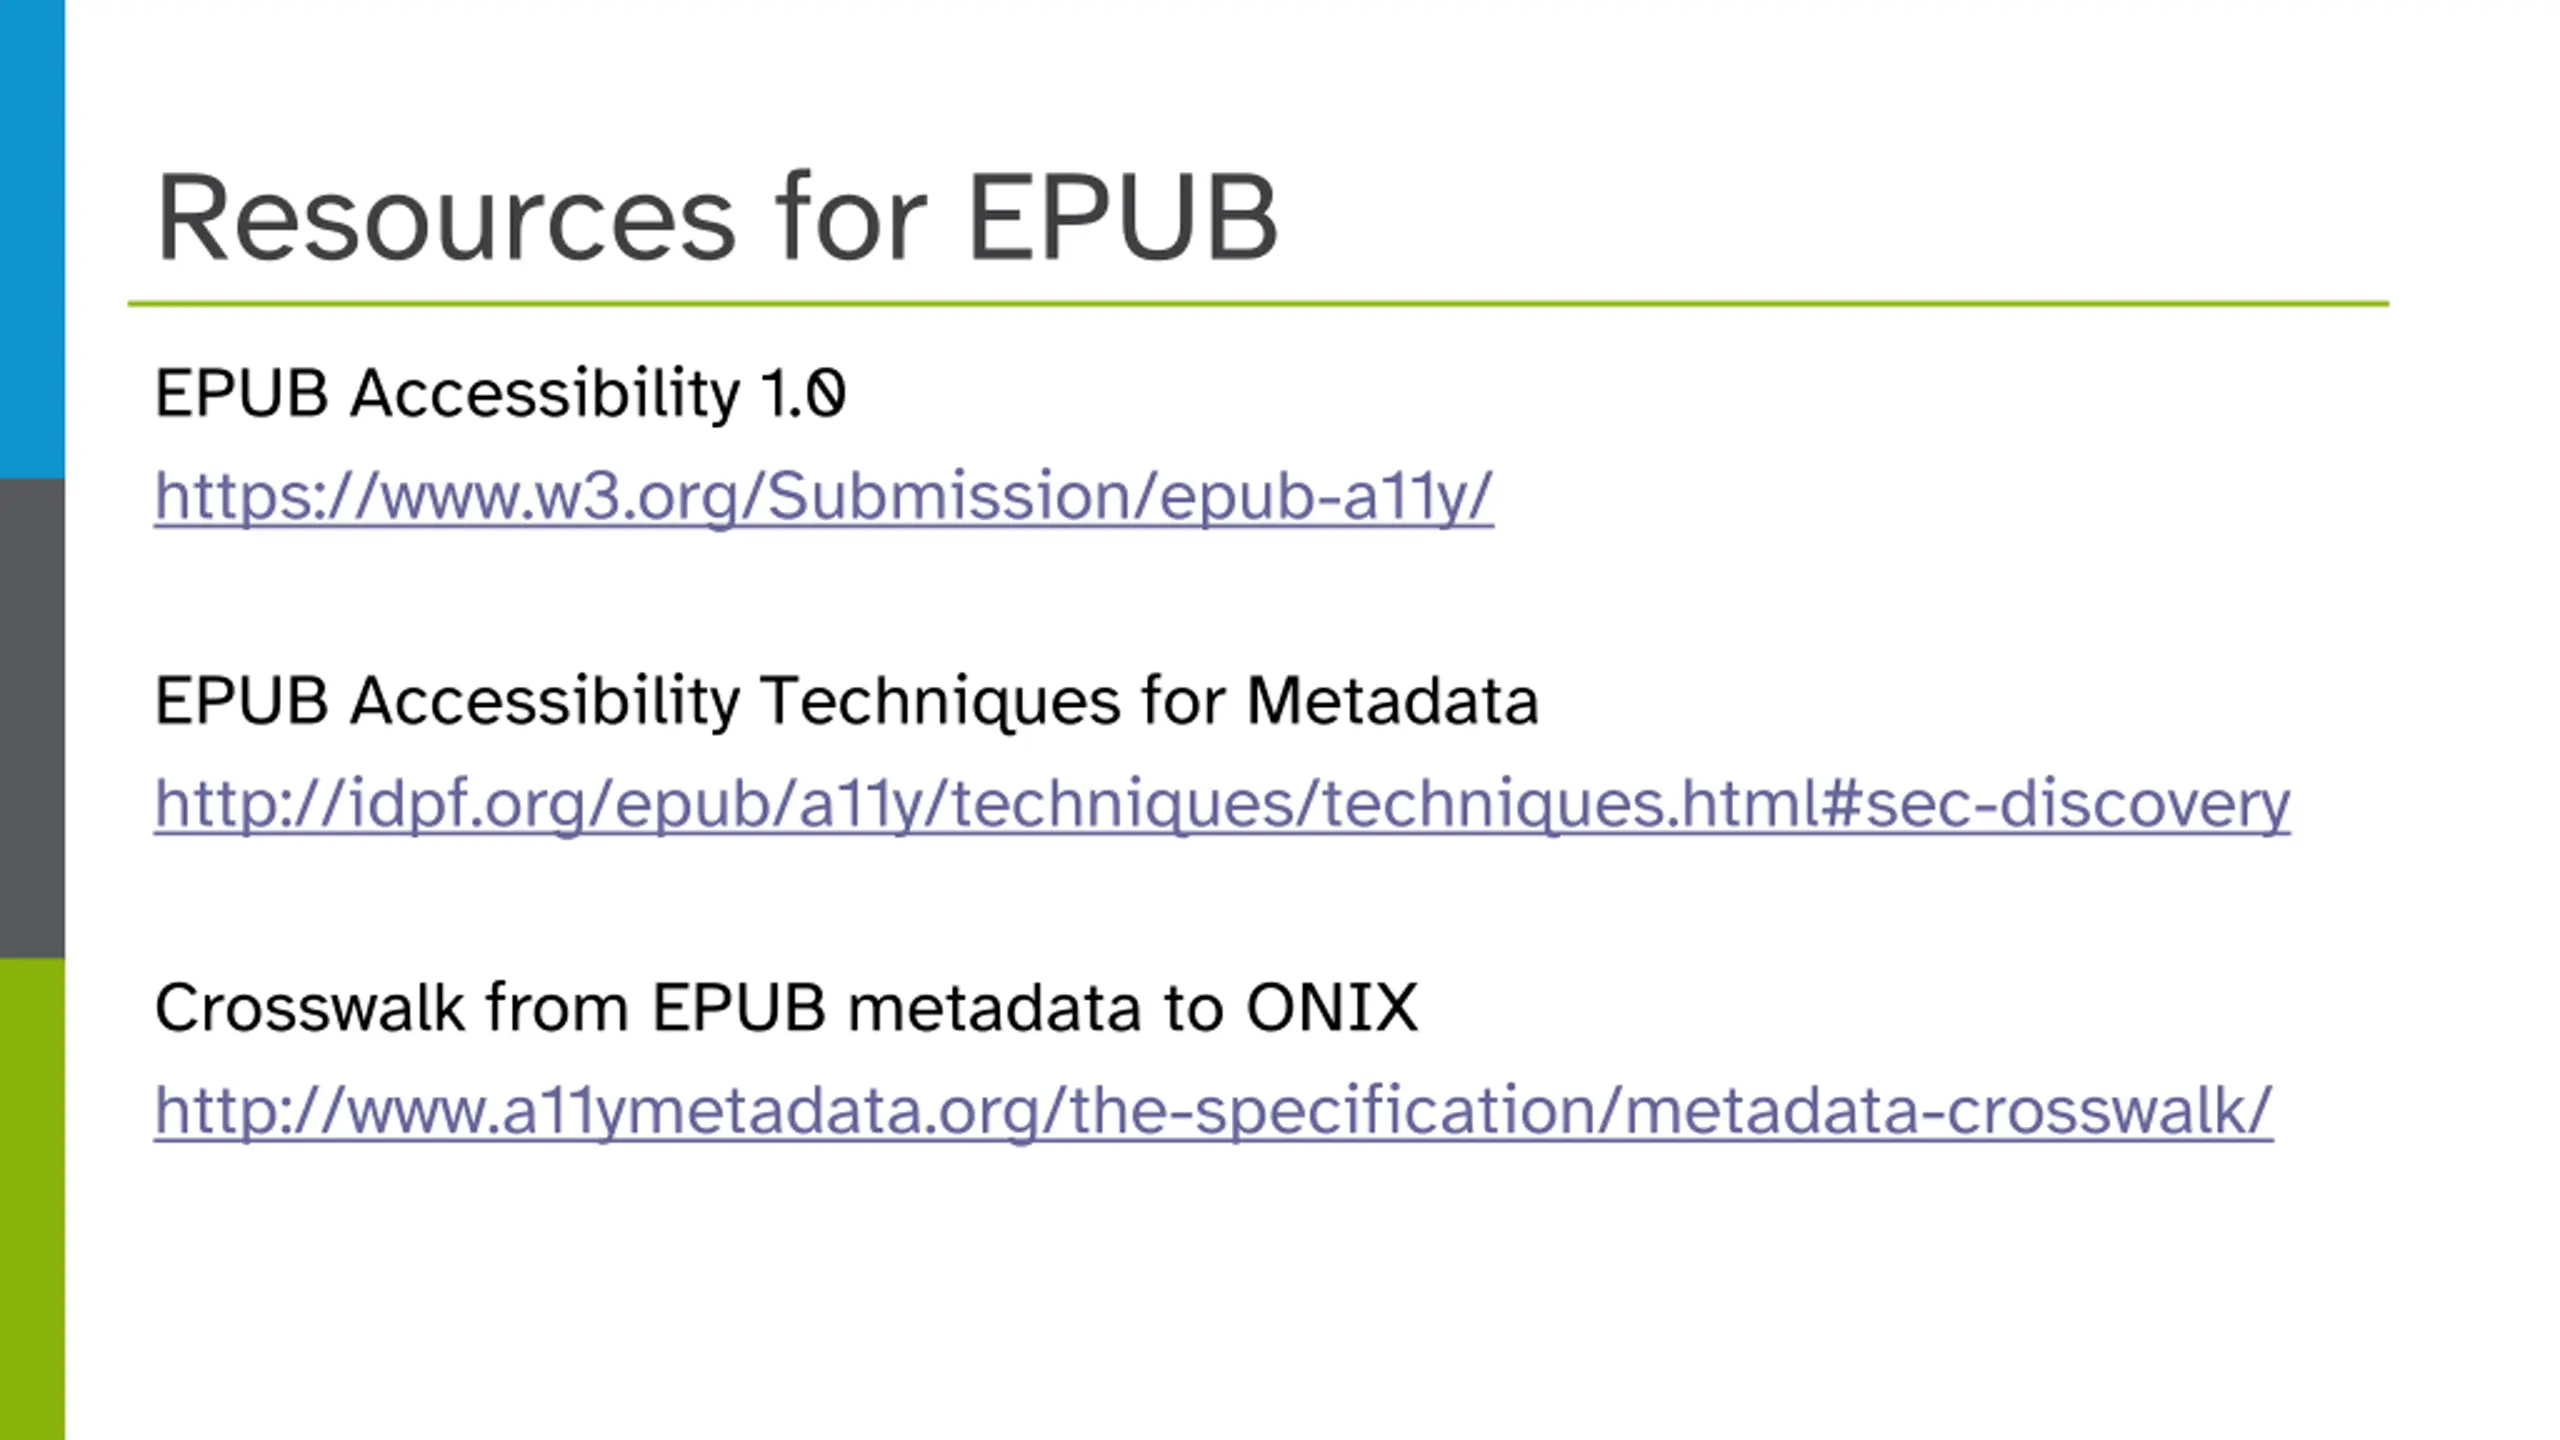Image resolution: width=2560 pixels, height=1440 pixels.
Task: Click the blue segment of the left sidebar
Action: (32, 239)
